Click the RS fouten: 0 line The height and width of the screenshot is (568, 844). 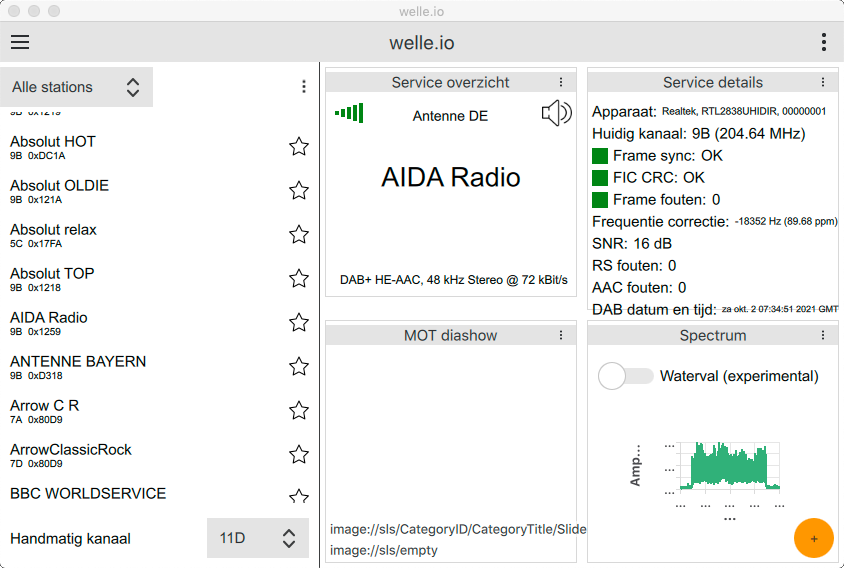(634, 266)
